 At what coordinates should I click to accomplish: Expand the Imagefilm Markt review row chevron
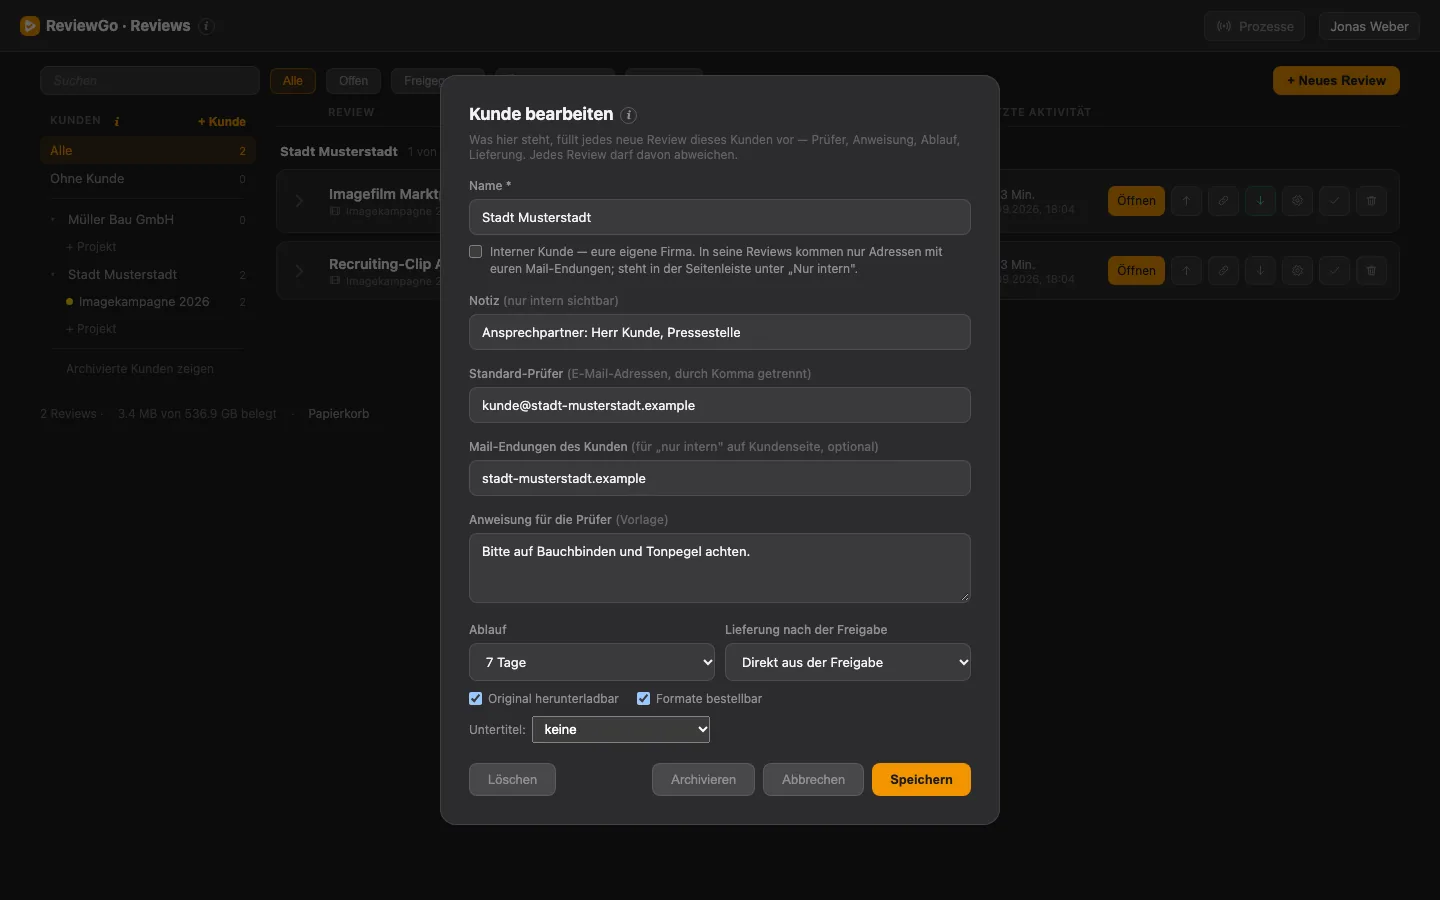click(299, 201)
